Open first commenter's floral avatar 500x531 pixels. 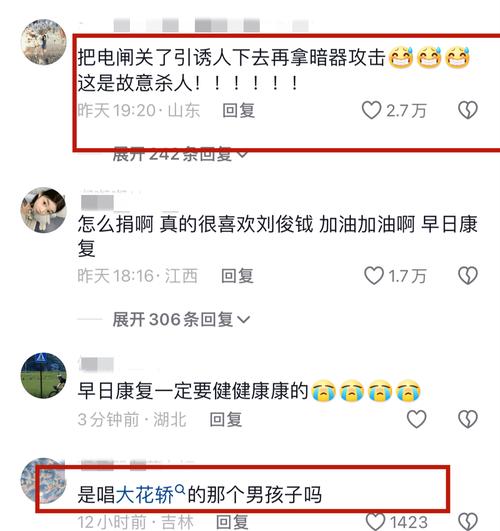point(43,42)
